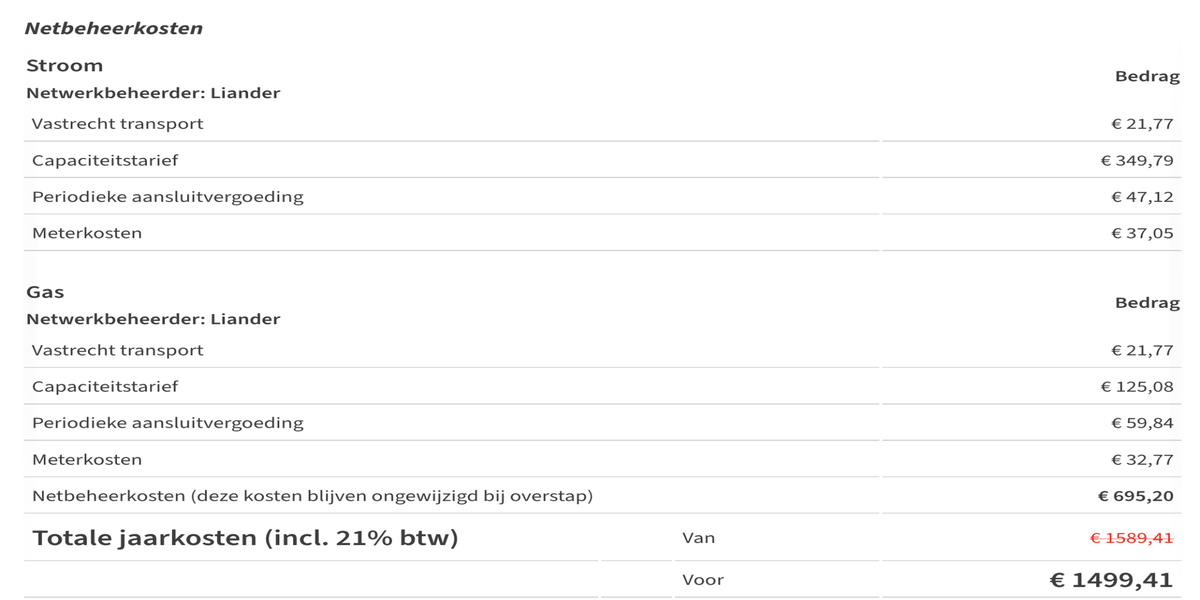Click the € 349,79 amount
The height and width of the screenshot is (600, 1200).
tap(1137, 160)
